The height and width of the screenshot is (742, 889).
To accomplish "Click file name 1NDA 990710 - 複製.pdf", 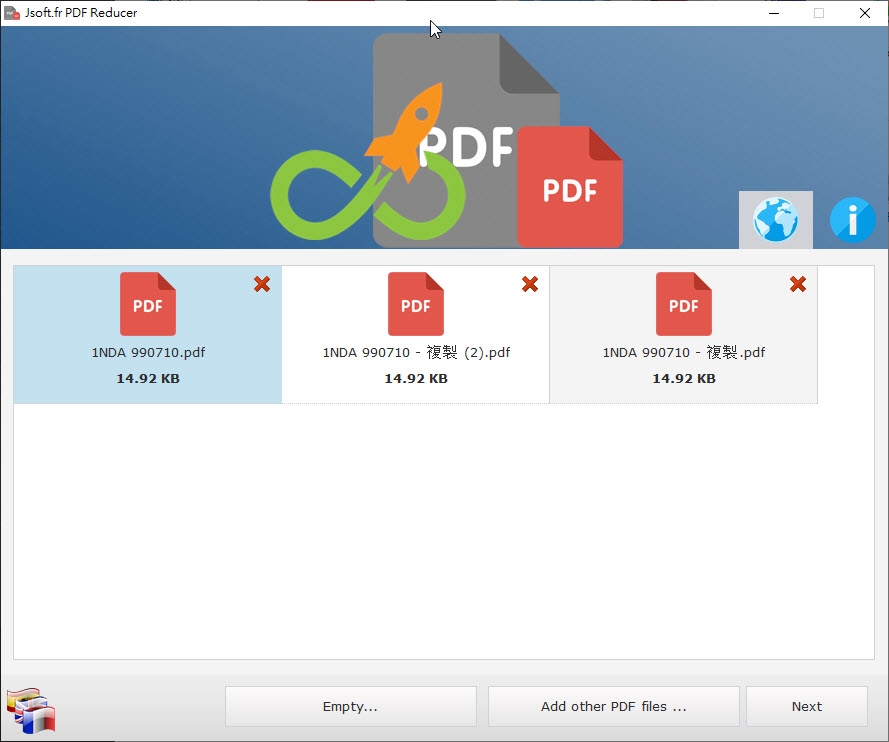I will 684,353.
